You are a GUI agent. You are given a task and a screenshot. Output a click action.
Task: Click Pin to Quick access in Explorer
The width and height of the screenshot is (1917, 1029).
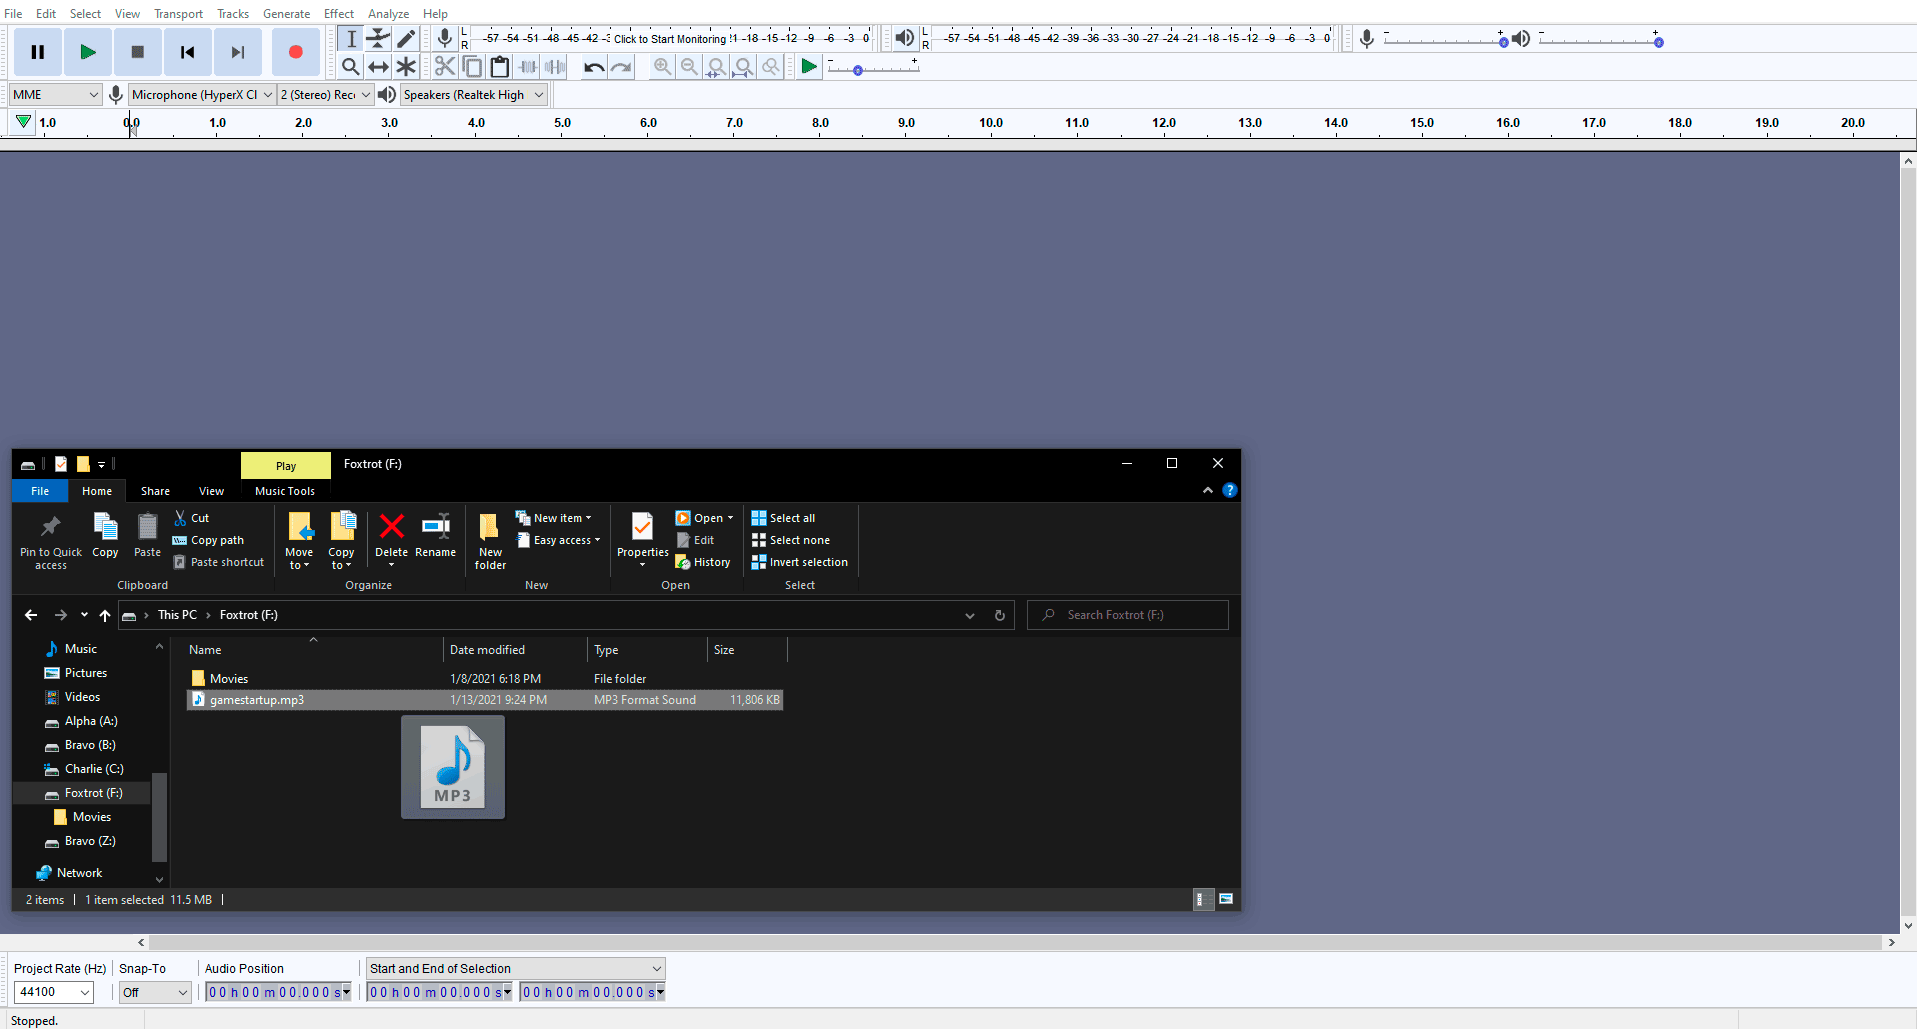[x=51, y=541]
